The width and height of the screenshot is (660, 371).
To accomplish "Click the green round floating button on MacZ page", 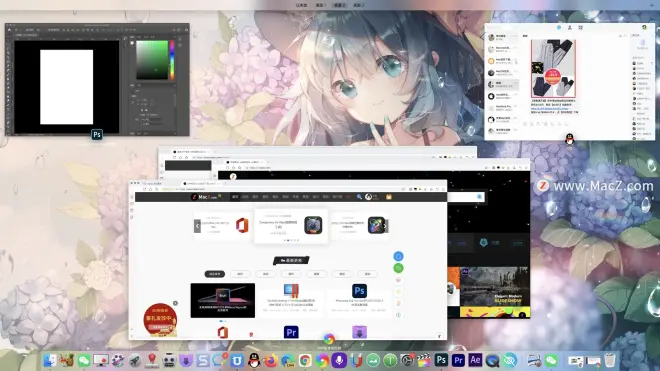I will click(x=398, y=268).
